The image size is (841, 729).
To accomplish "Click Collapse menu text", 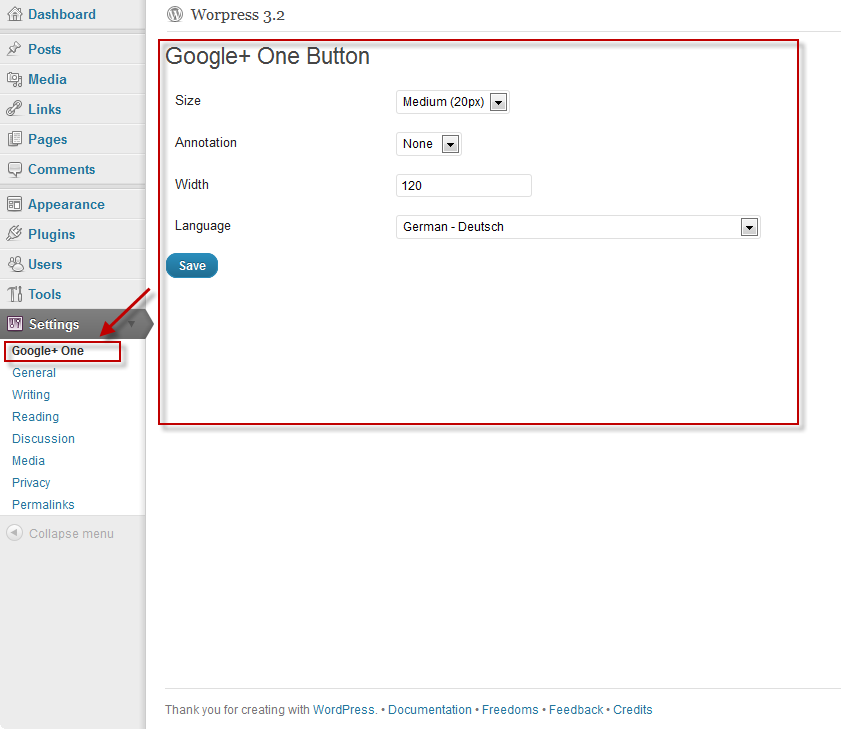I will 71,534.
